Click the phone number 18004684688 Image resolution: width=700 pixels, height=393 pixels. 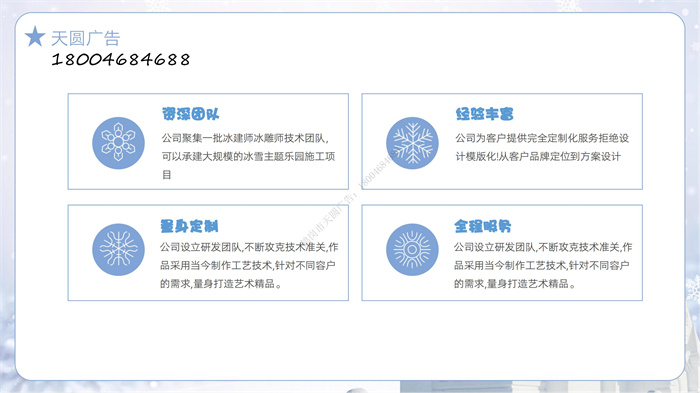(x=121, y=59)
